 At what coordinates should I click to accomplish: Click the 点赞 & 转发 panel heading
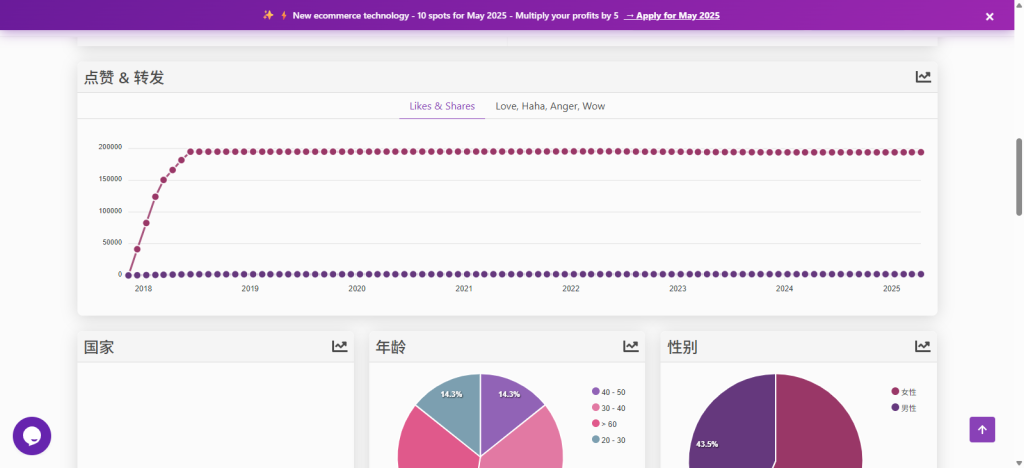124,78
